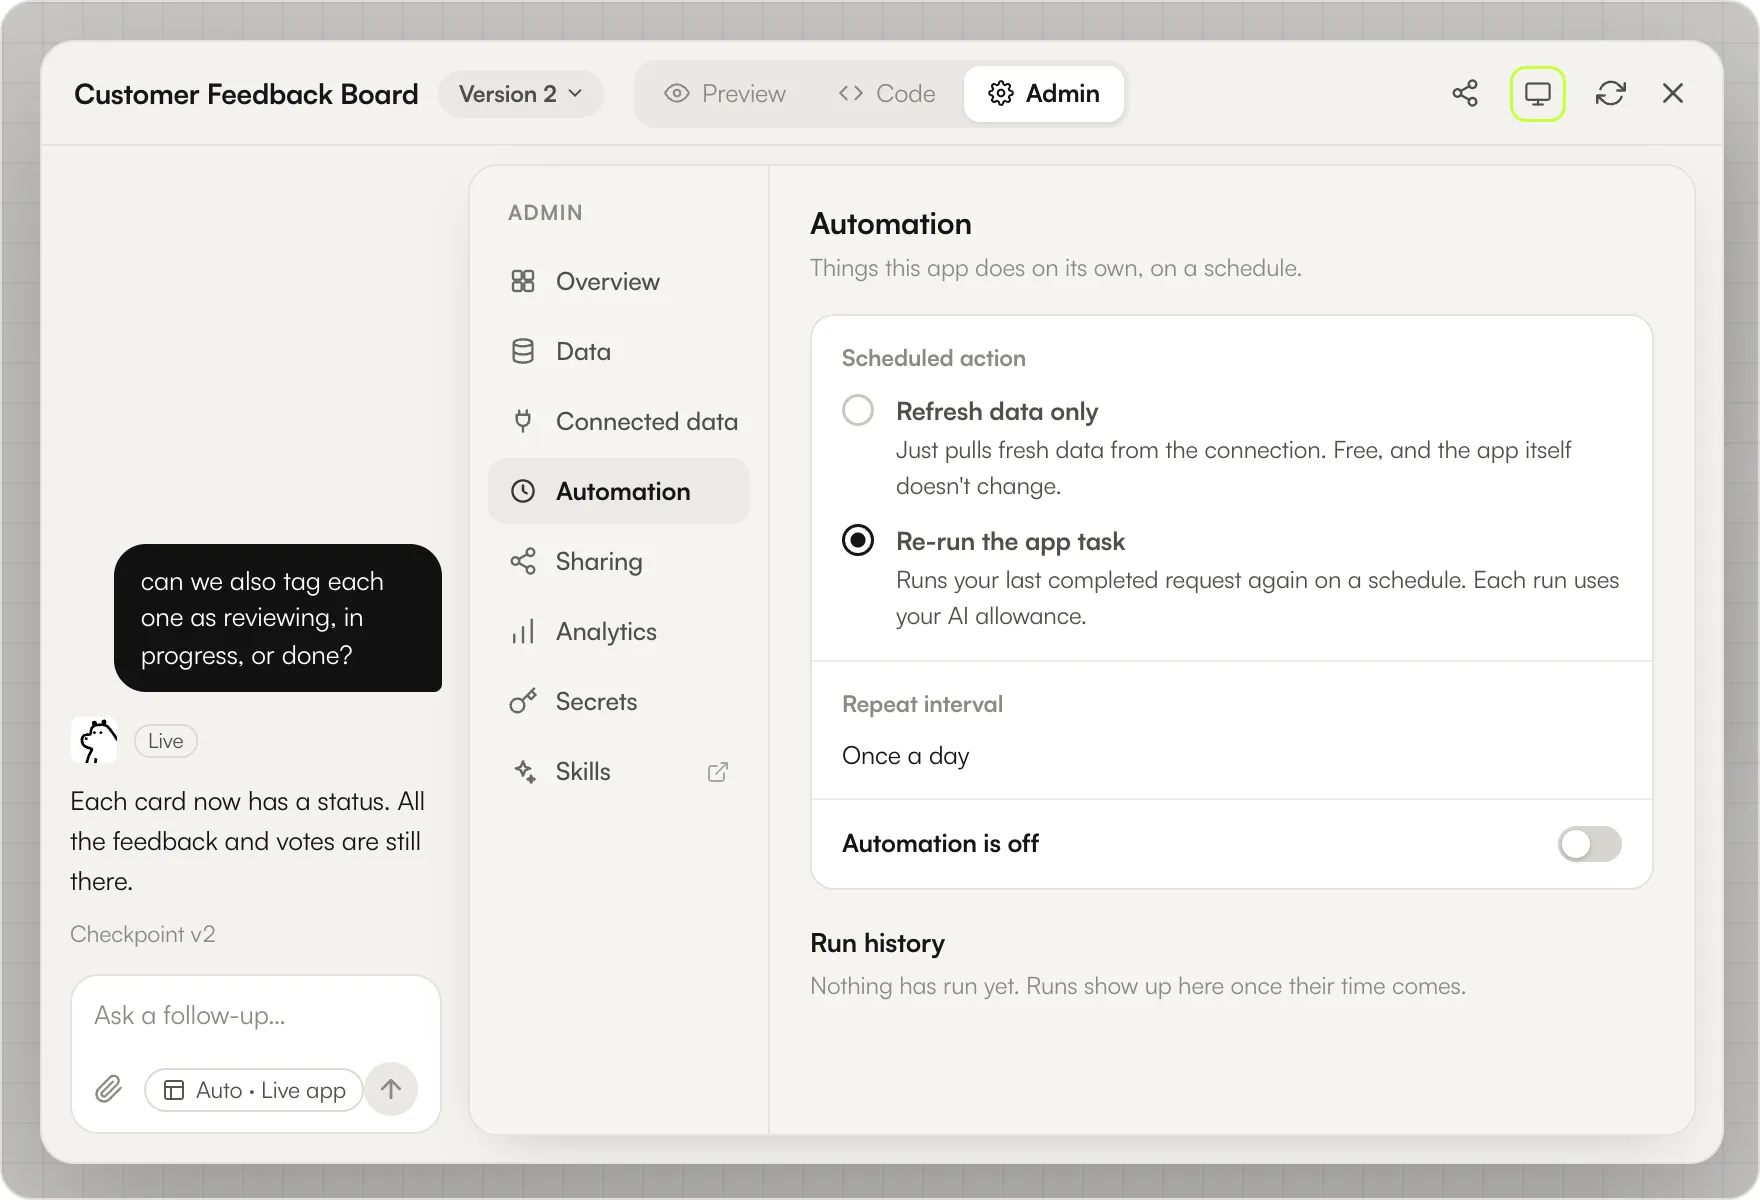Image resolution: width=1760 pixels, height=1200 pixels.
Task: Click the paperclip attachment icon
Action: click(109, 1089)
